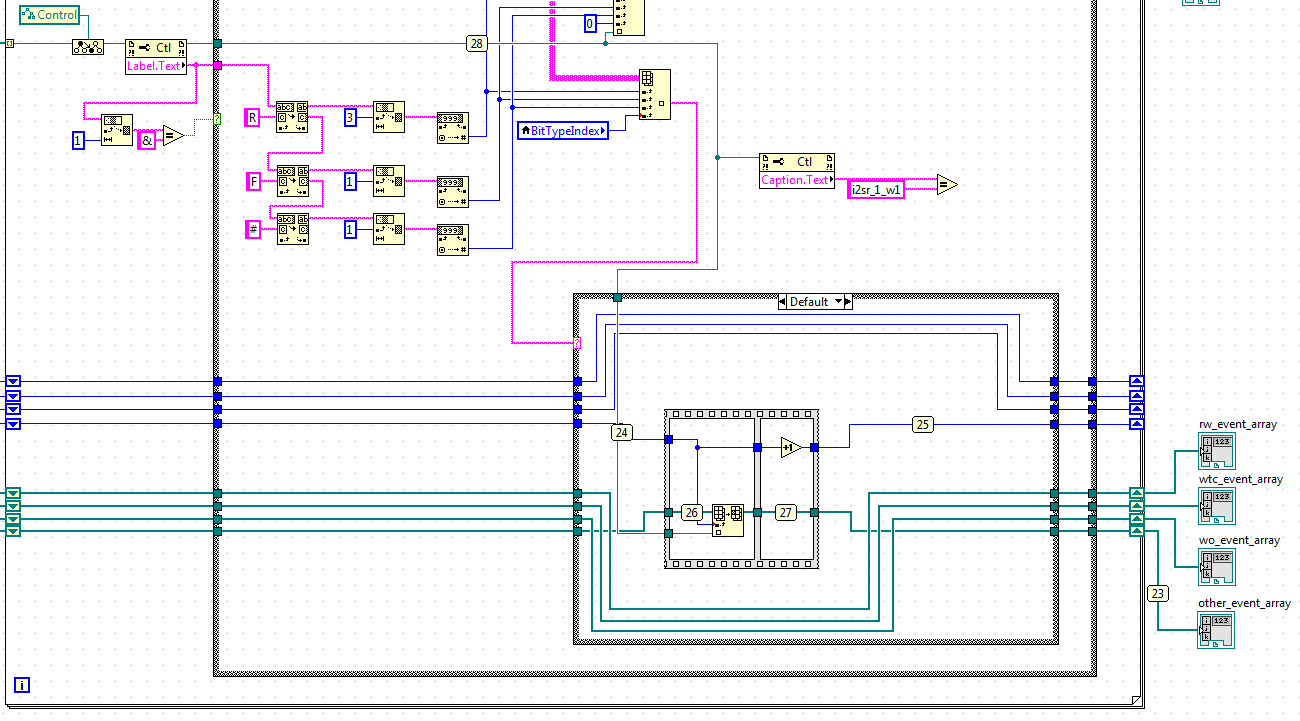Select probe 28
1300x721 pixels.
pyautogui.click(x=476, y=43)
